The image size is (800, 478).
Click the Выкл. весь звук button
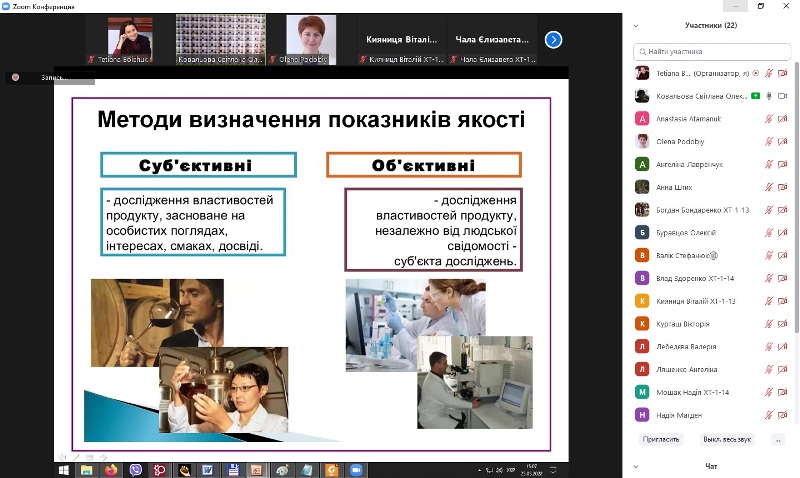(x=727, y=439)
